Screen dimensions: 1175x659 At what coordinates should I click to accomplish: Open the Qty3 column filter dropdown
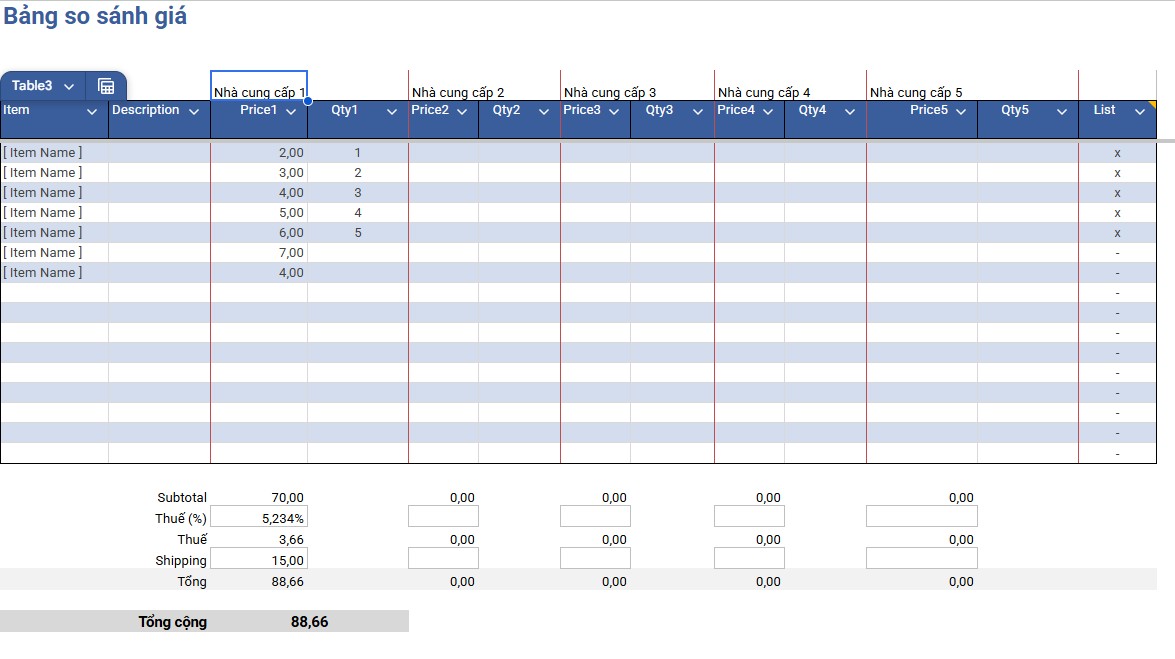[698, 112]
